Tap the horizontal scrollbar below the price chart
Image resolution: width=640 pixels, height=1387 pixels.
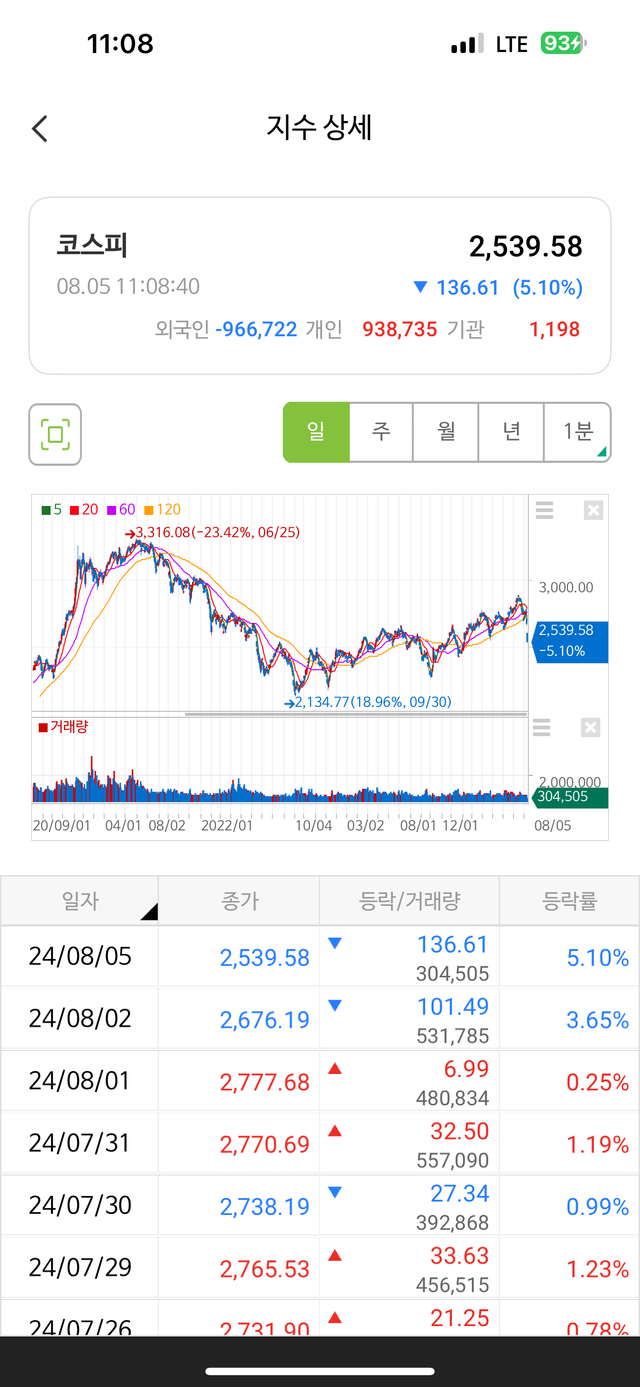pos(356,714)
